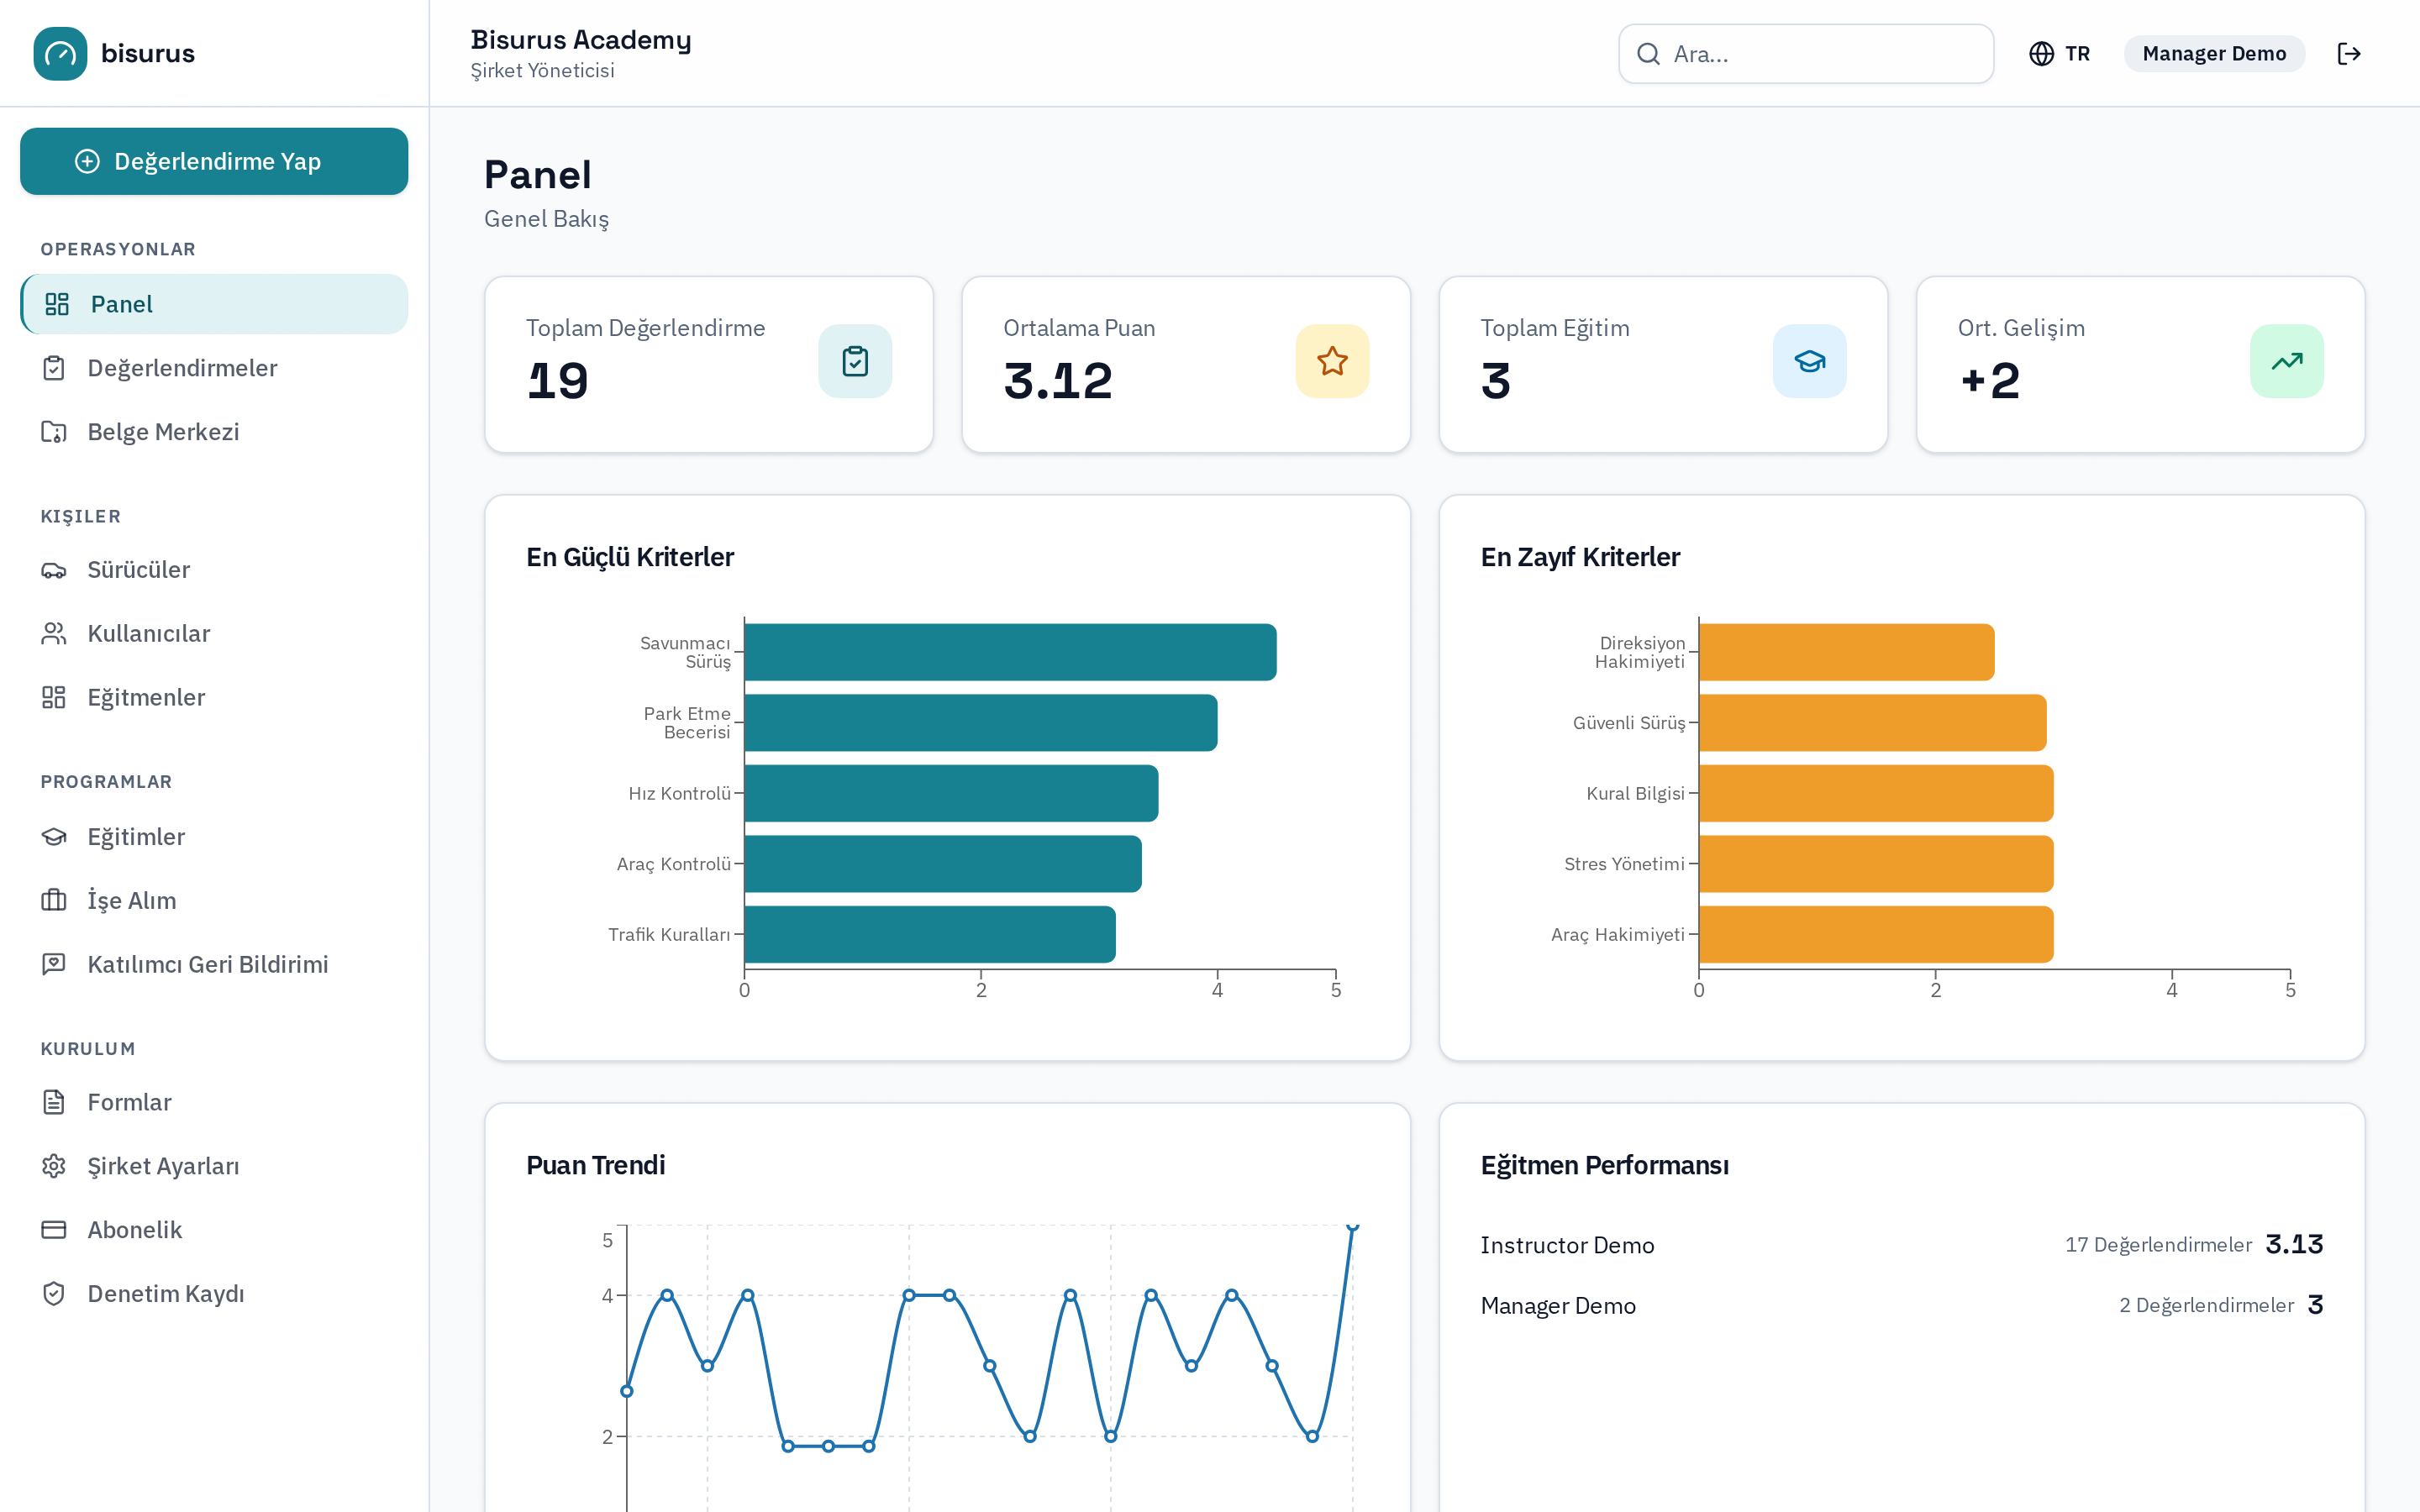This screenshot has height=1512, width=2420.
Task: Click the Formlar document icon
Action: click(54, 1102)
